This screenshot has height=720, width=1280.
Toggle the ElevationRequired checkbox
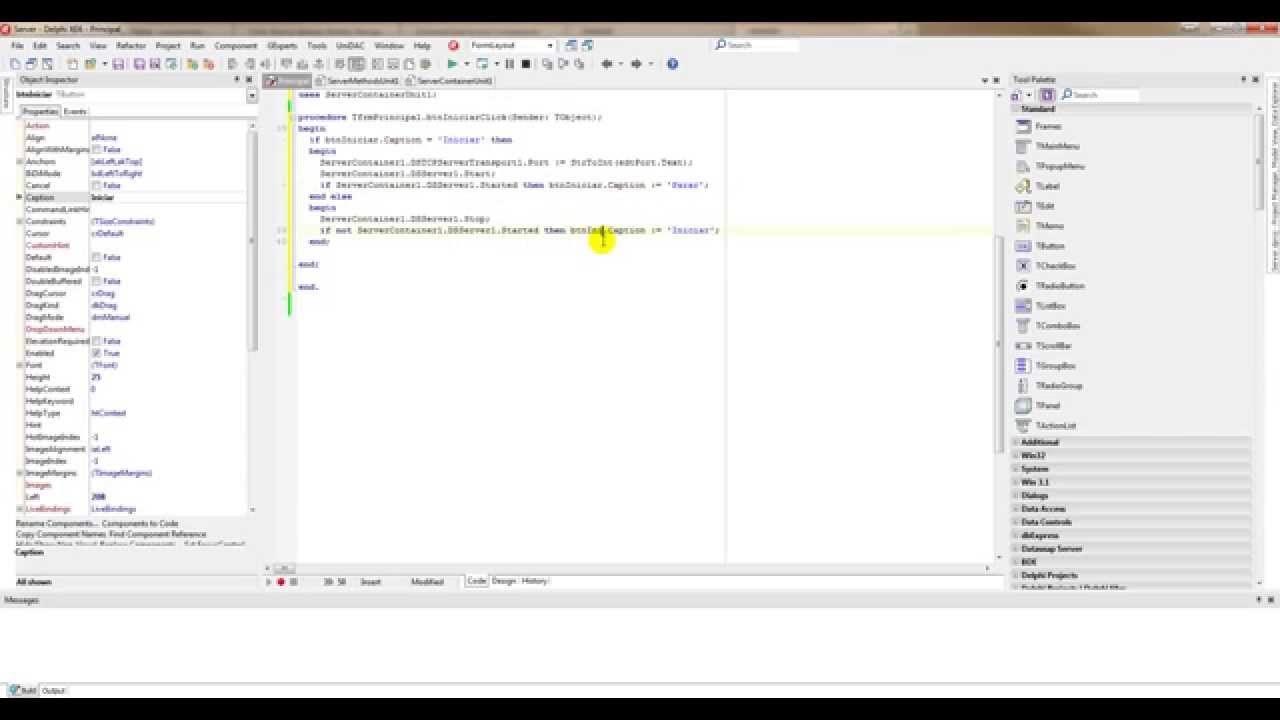click(x=96, y=342)
